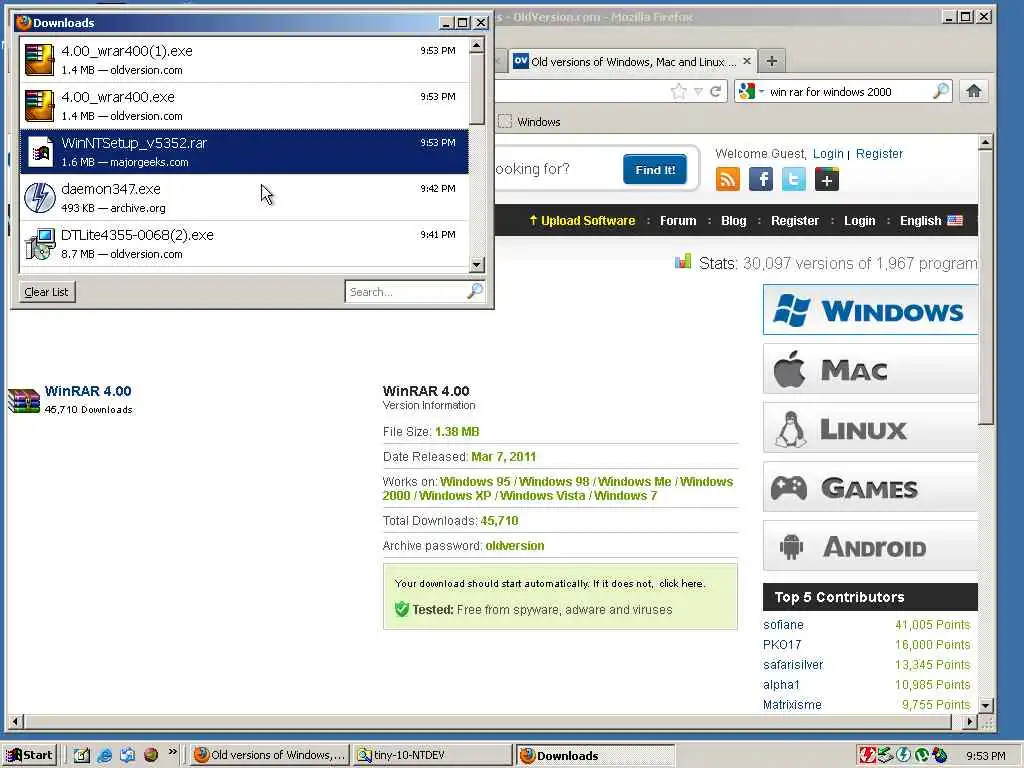Open contributor safarisilver link

(x=793, y=665)
